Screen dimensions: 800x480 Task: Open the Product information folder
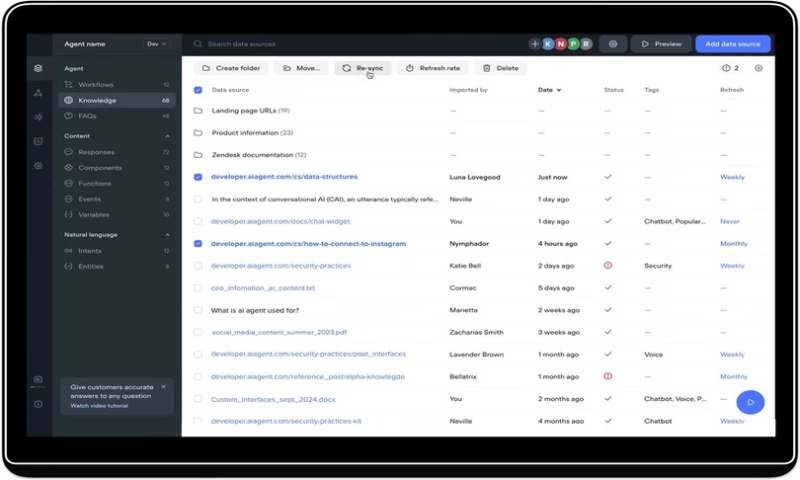pos(252,133)
